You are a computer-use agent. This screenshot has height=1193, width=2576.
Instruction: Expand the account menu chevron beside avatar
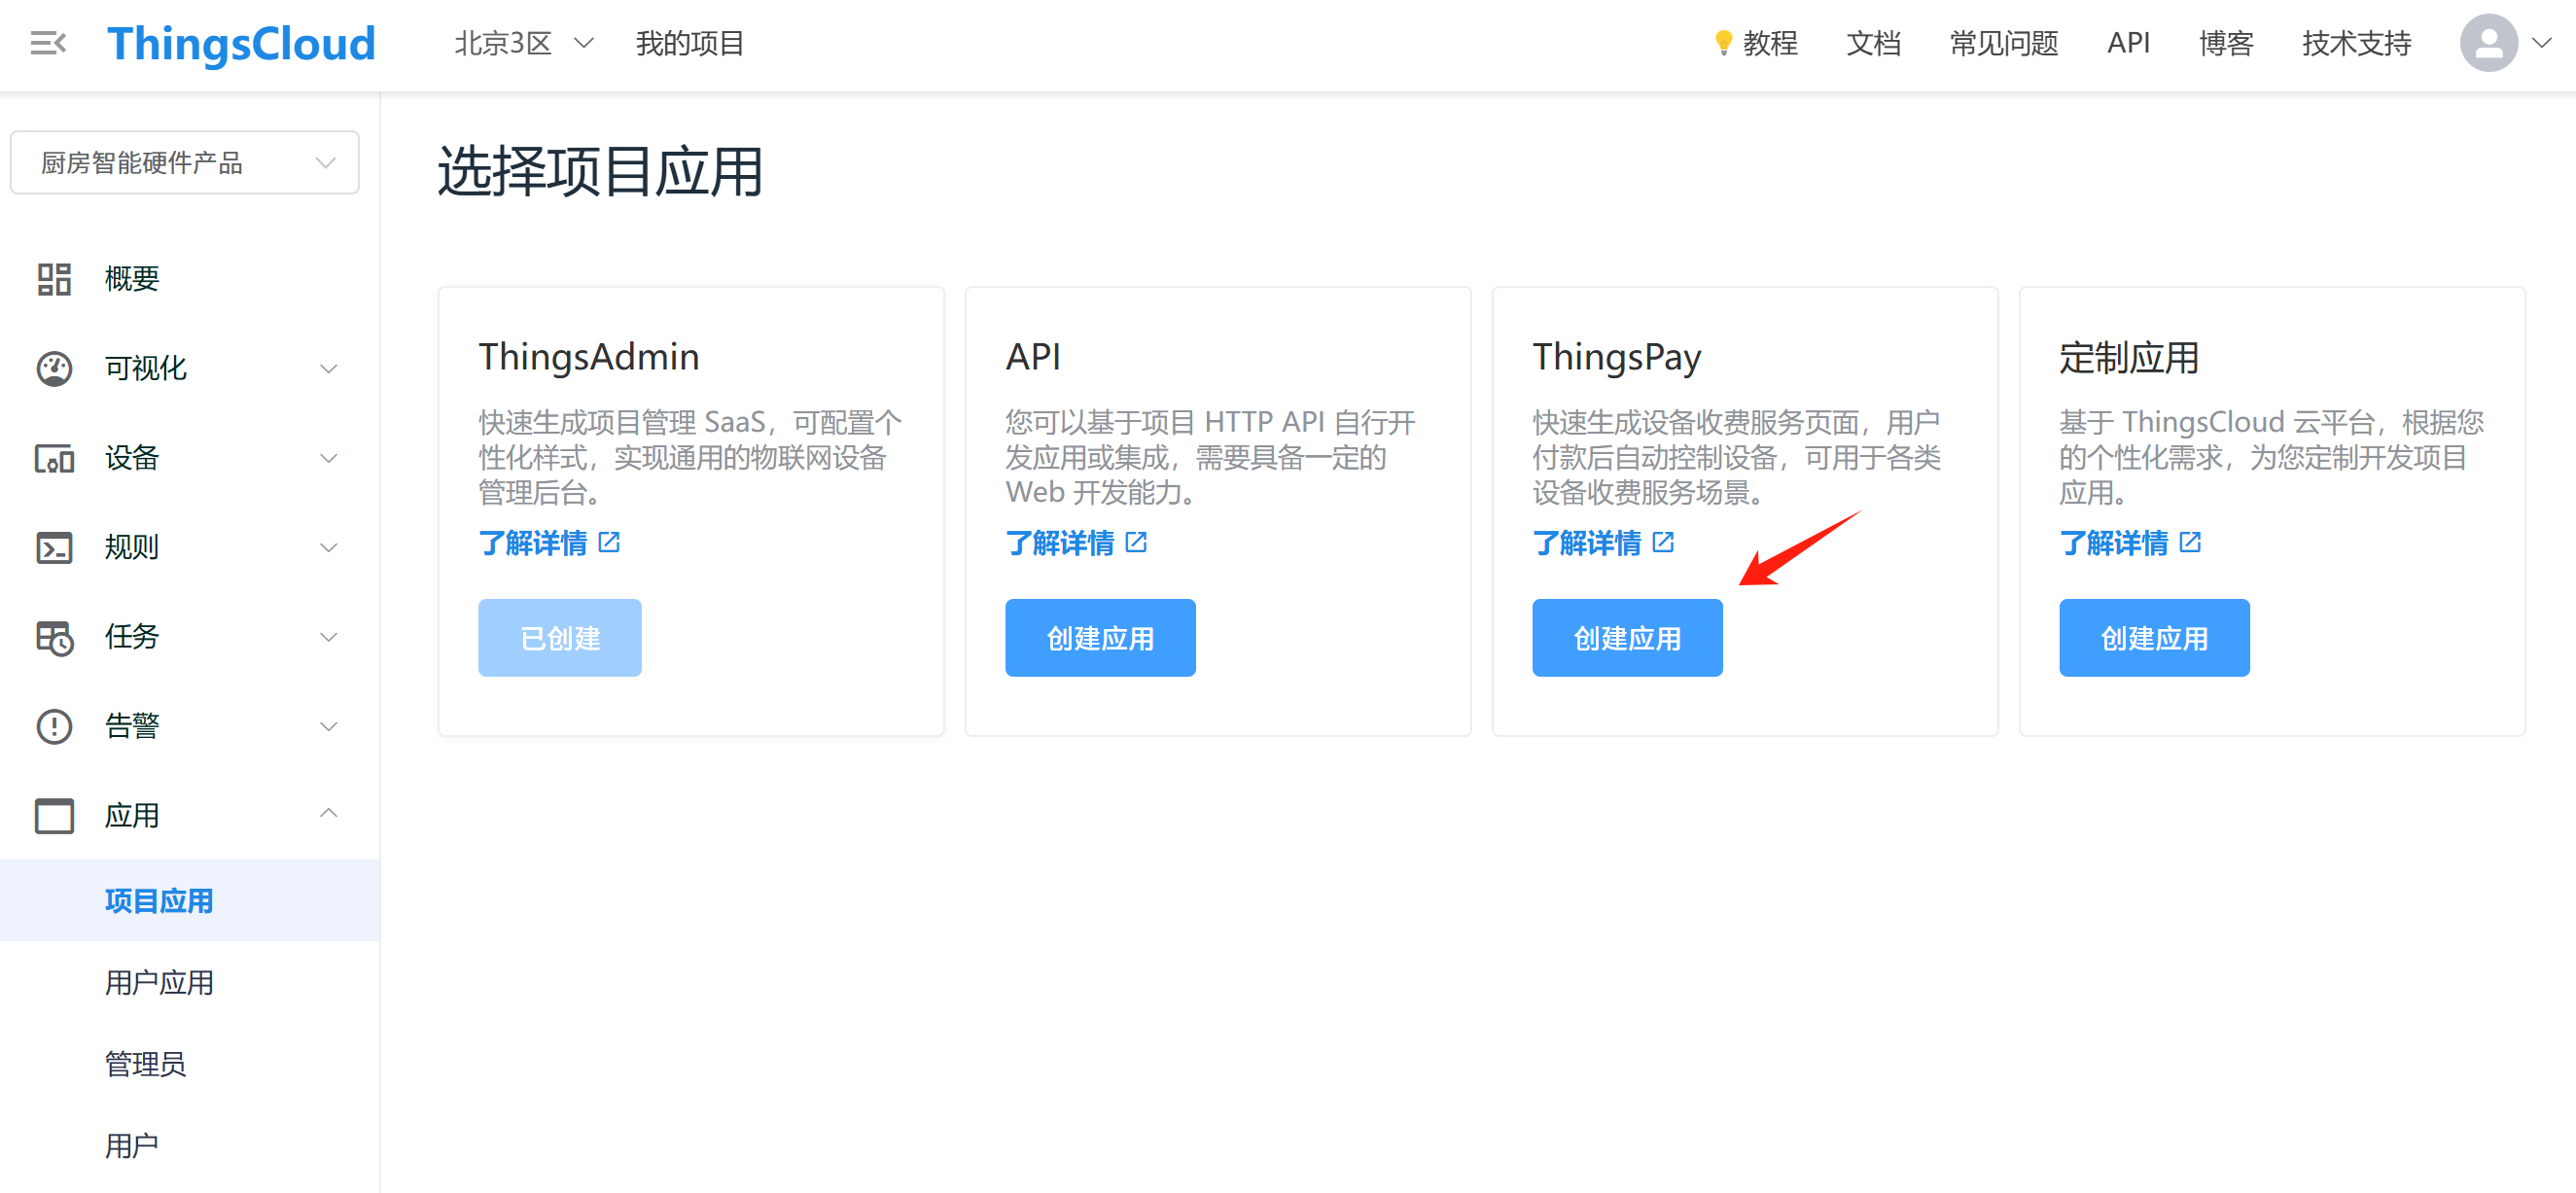pos(2541,43)
